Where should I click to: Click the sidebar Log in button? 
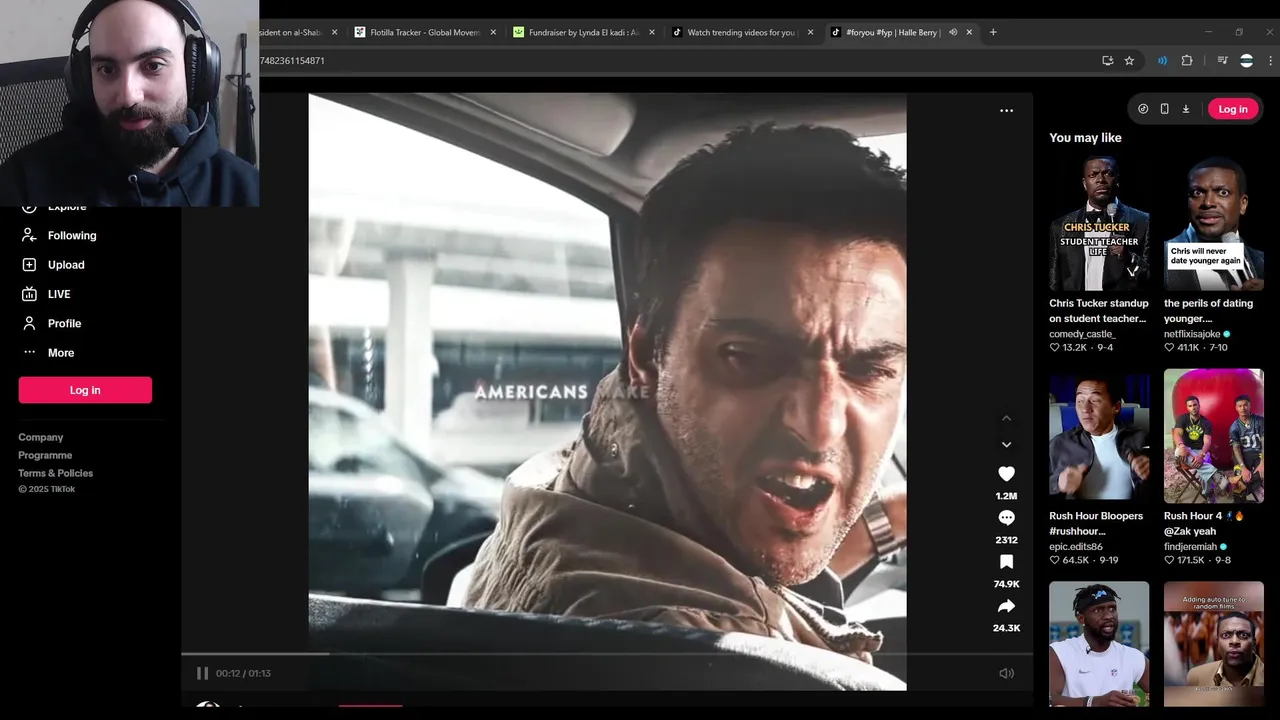[x=85, y=390]
